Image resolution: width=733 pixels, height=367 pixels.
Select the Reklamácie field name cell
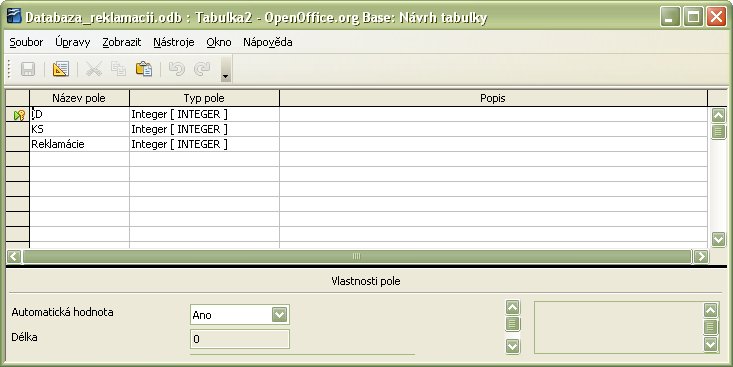click(79, 144)
